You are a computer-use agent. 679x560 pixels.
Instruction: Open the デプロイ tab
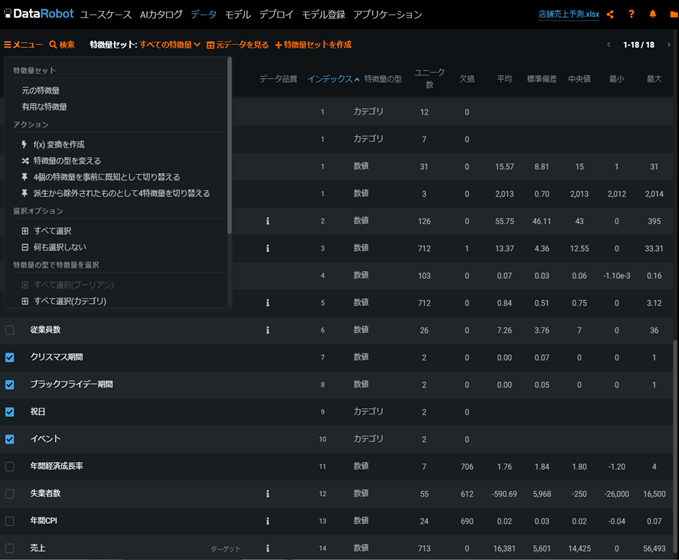click(276, 14)
